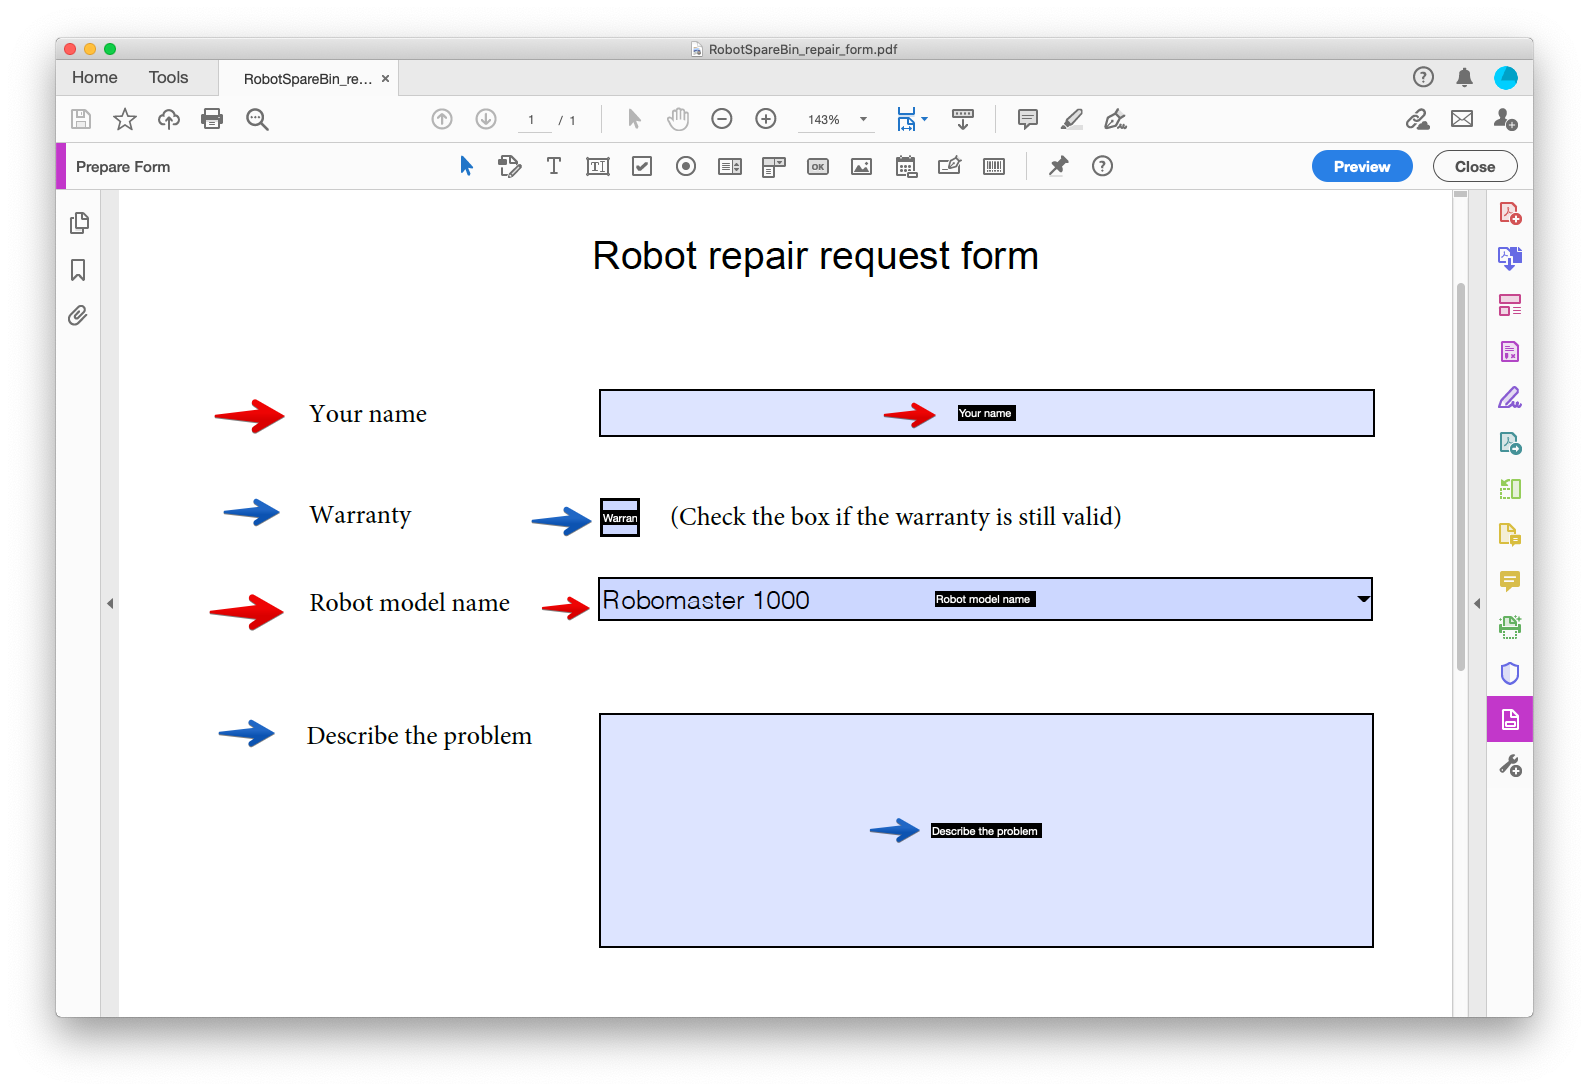This screenshot has height=1091, width=1589.
Task: Open the Fill & Sign pen tool in right panel
Action: (1510, 397)
